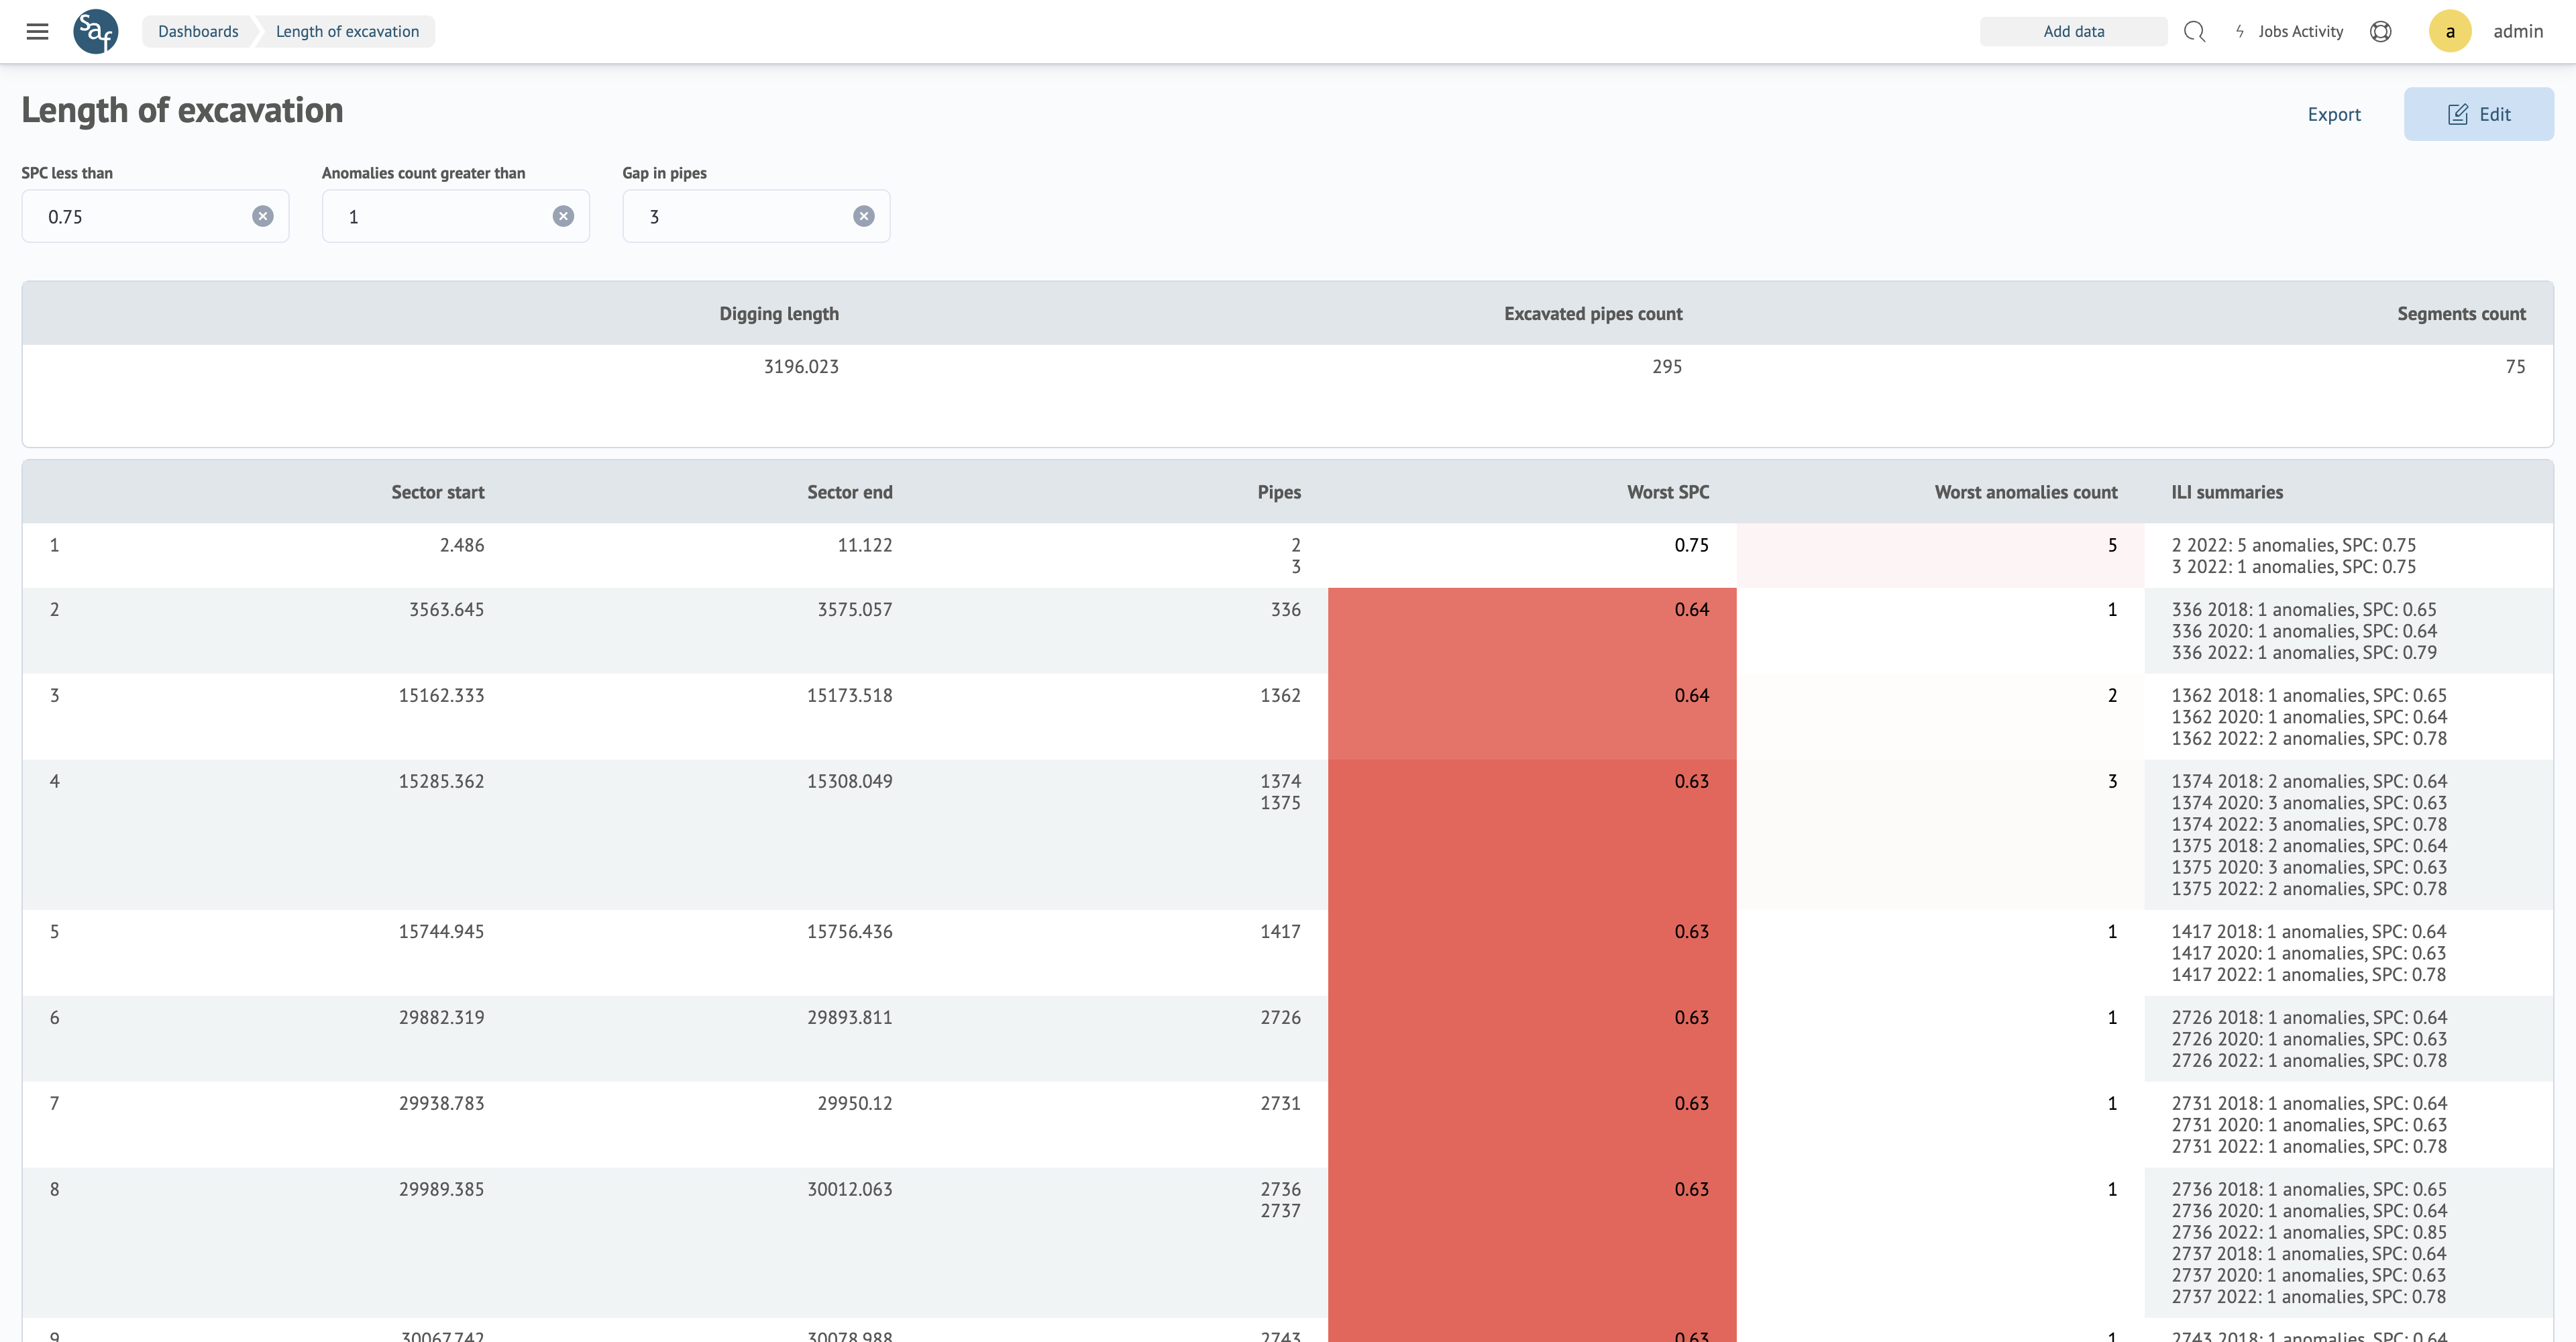Open the help lifebuoy icon

coord(2380,31)
